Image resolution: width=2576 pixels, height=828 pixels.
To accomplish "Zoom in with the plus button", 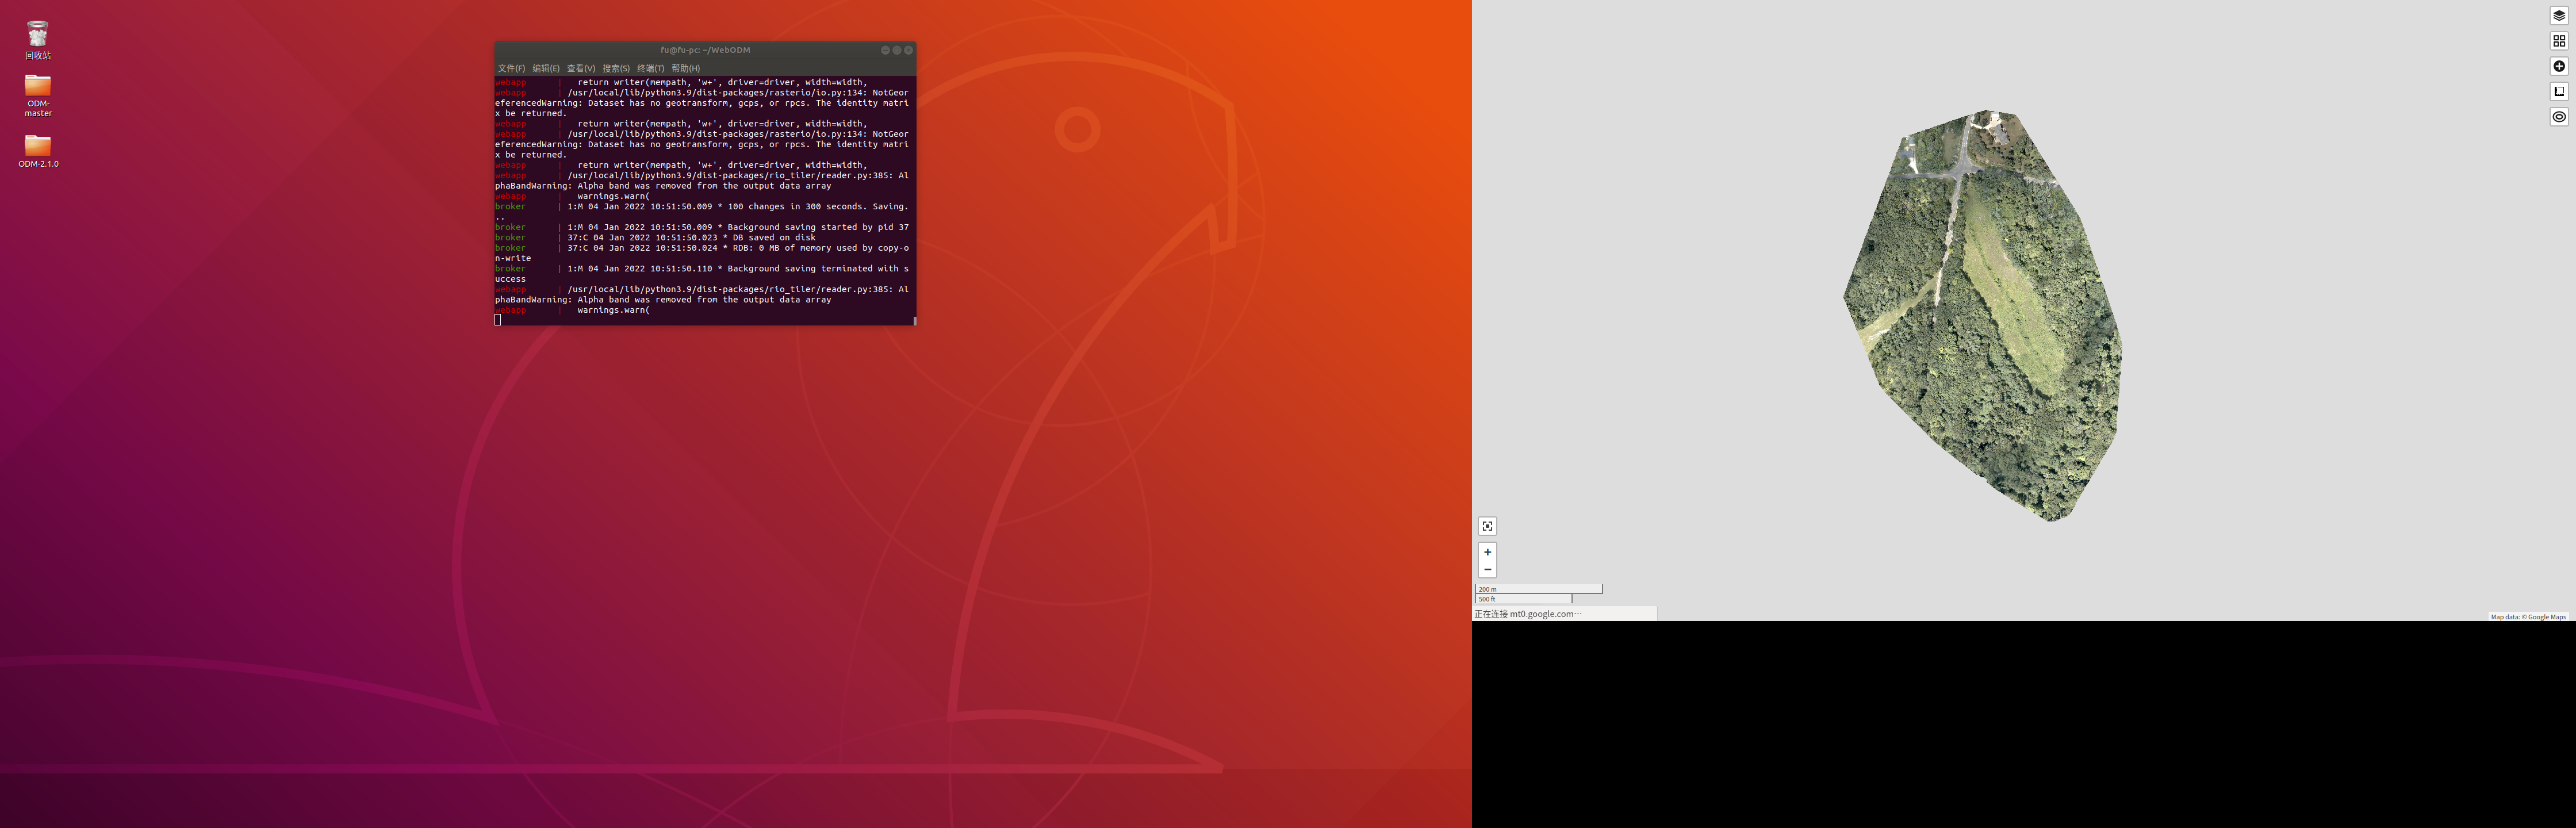I will (x=1487, y=551).
